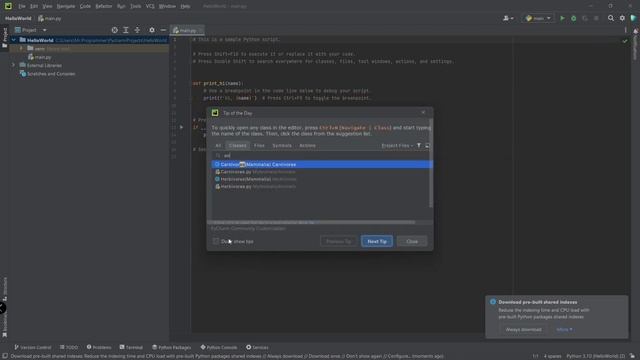The width and height of the screenshot is (640, 360).
Task: Run the main configuration with the green play icon
Action: pos(562,18)
